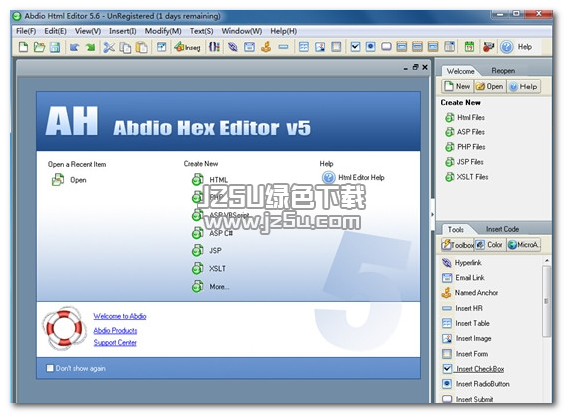
Task: Create new XSLT Files from side panel
Action: [467, 177]
